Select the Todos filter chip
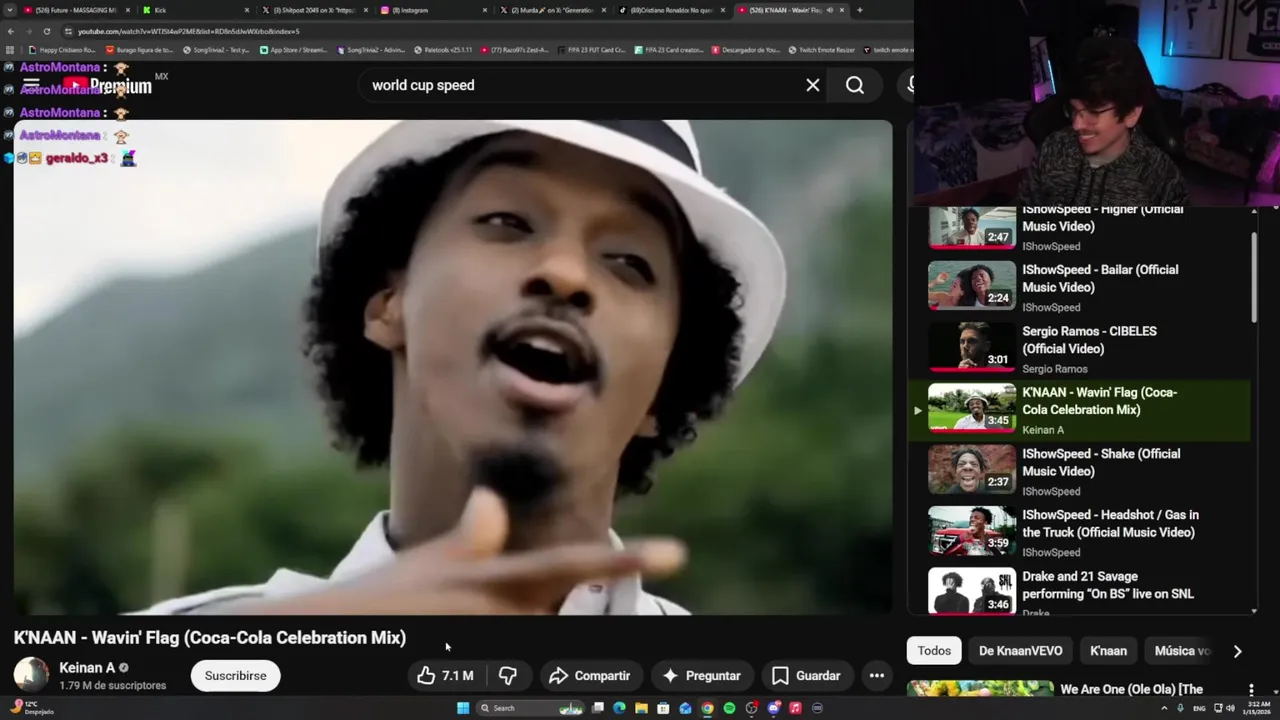 click(934, 651)
